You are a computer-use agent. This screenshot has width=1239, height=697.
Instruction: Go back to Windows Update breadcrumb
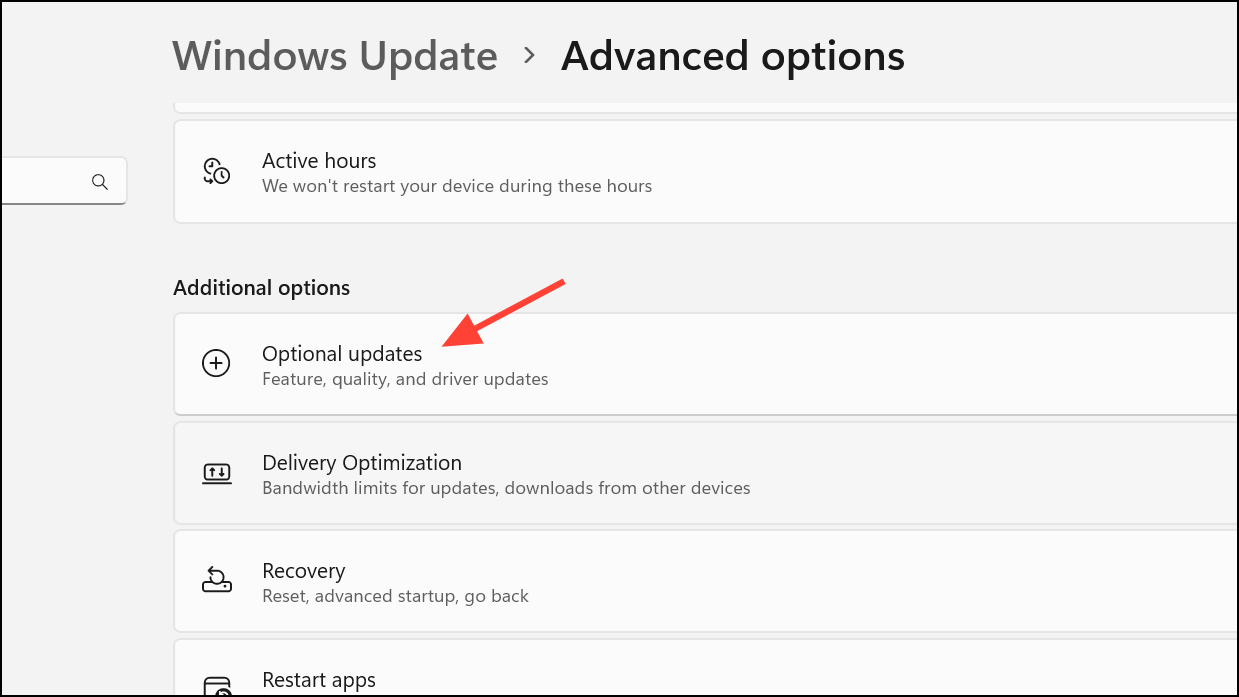click(x=335, y=55)
